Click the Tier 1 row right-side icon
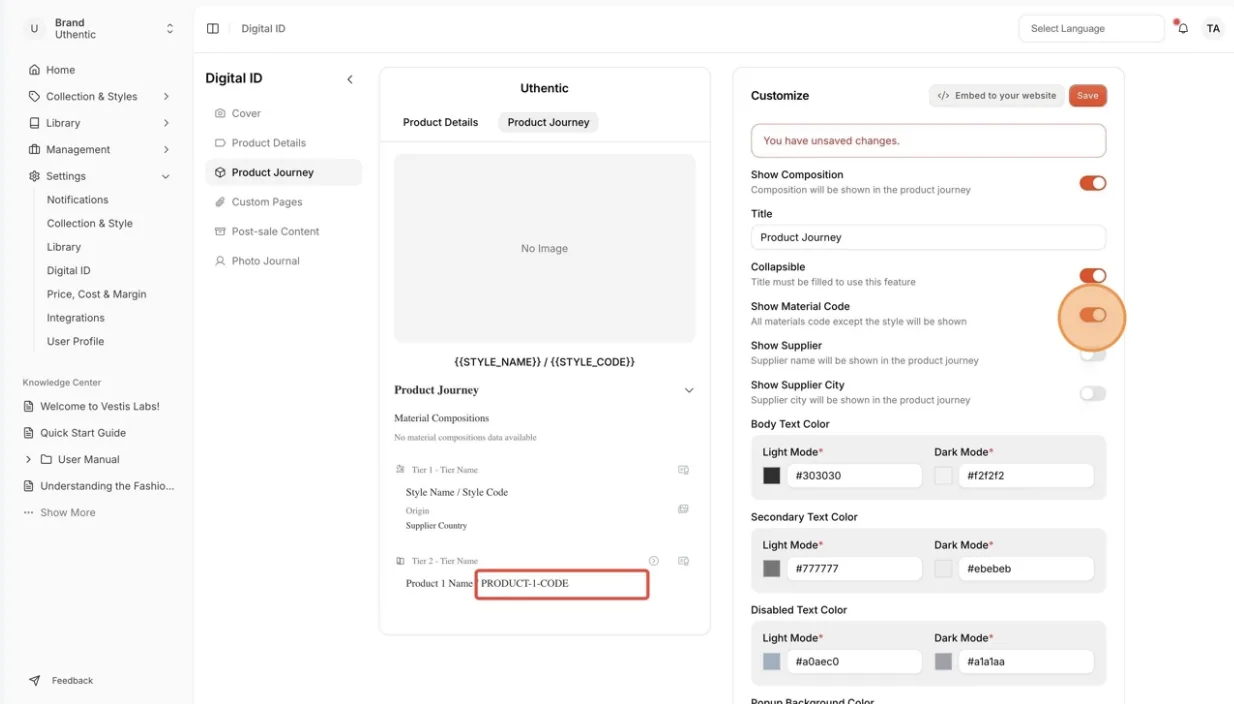The height and width of the screenshot is (704, 1234). click(684, 470)
